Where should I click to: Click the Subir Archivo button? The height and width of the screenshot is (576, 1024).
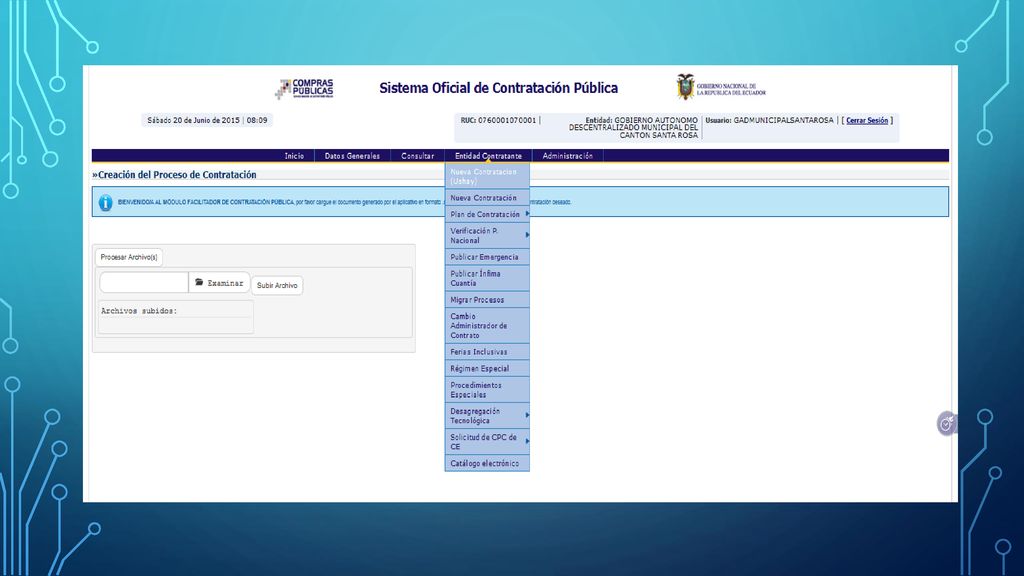pyautogui.click(x=277, y=285)
